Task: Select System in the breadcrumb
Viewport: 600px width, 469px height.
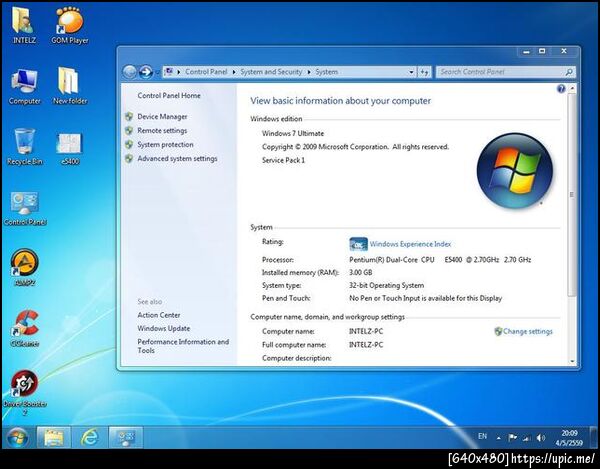Action: point(326,72)
